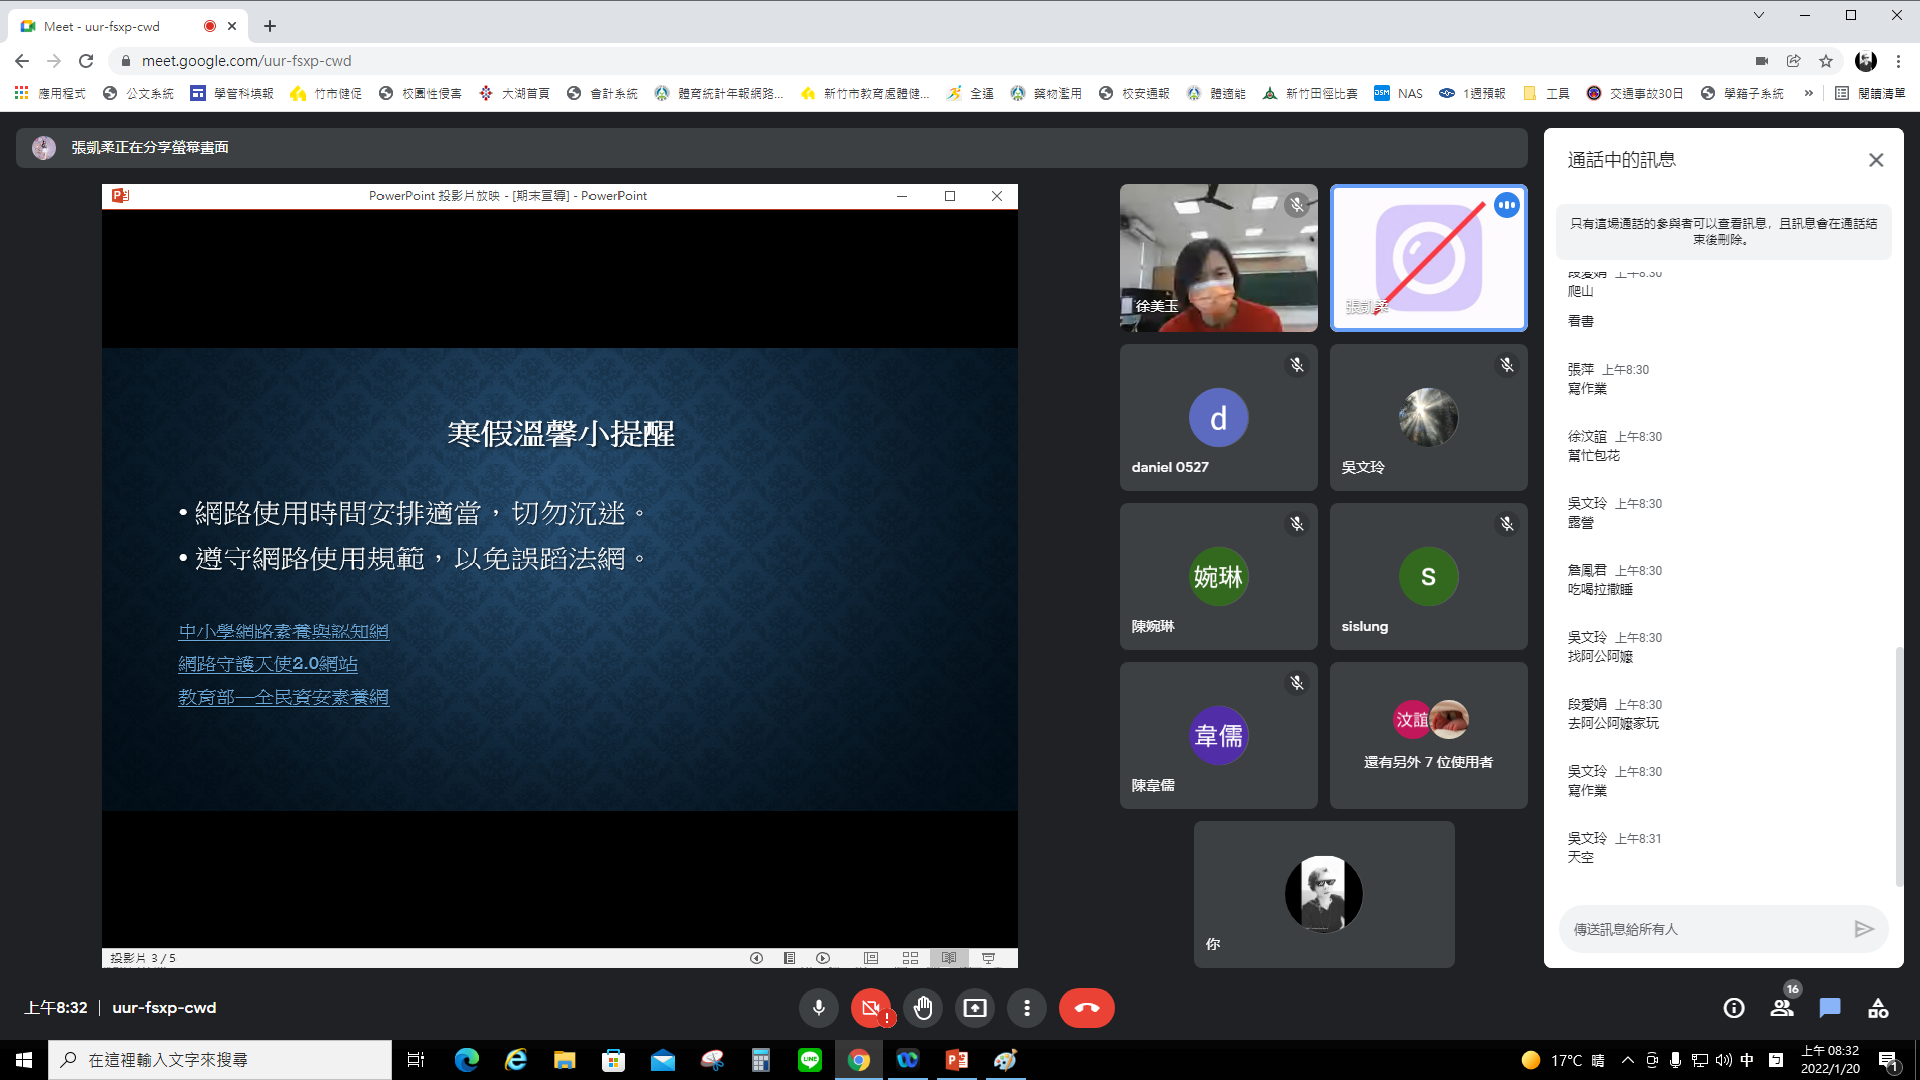1920x1080 pixels.
Task: Click the present screen button
Action: coord(974,1008)
